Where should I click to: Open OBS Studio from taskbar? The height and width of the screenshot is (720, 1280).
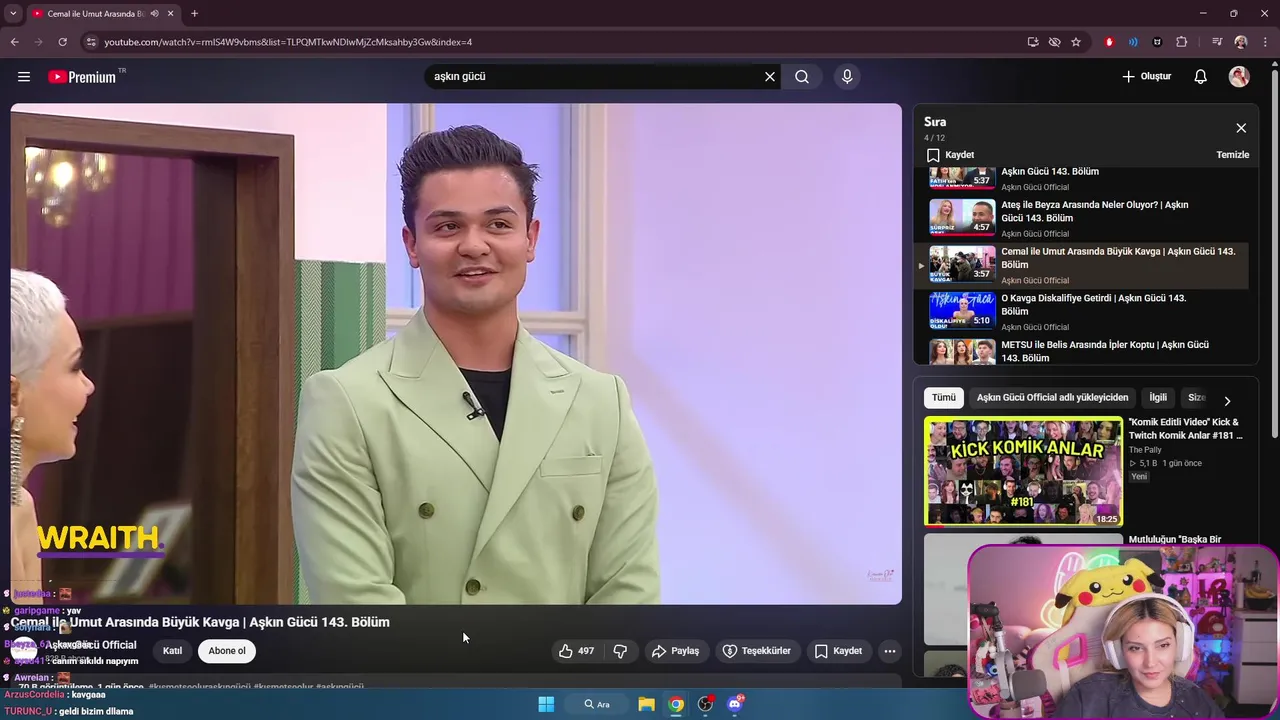706,704
